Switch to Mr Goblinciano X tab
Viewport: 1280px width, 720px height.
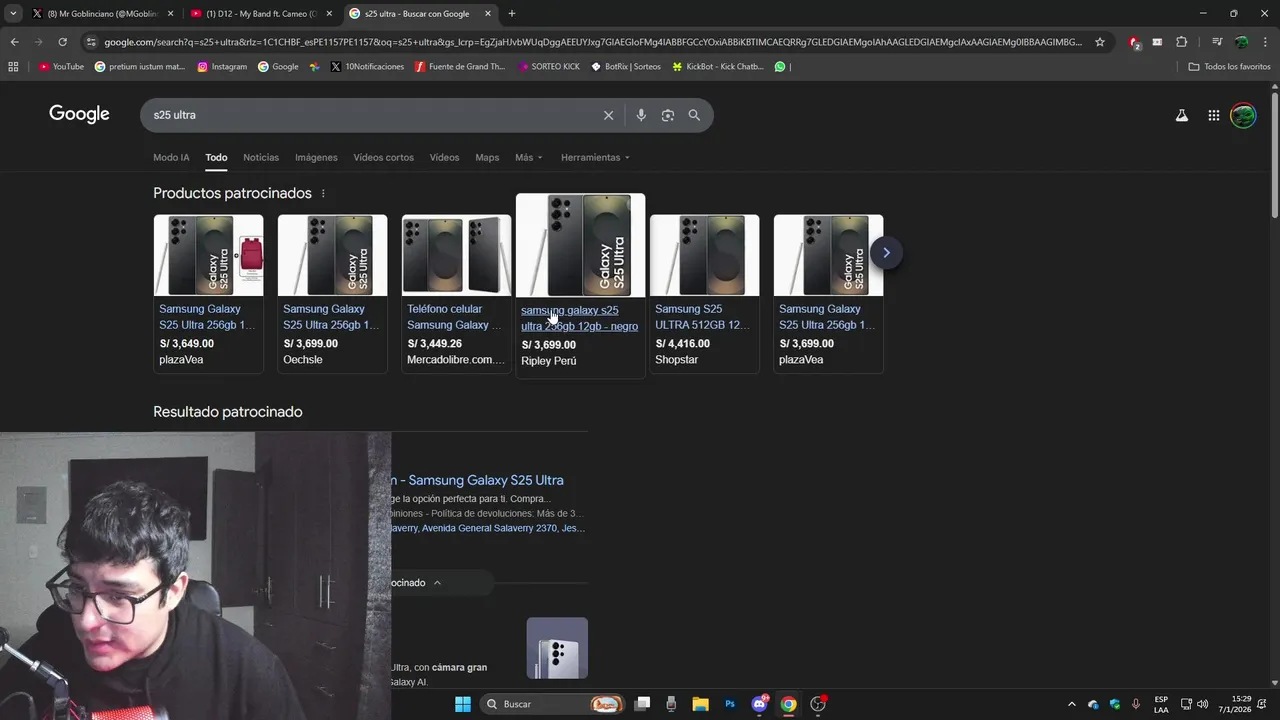tap(103, 13)
